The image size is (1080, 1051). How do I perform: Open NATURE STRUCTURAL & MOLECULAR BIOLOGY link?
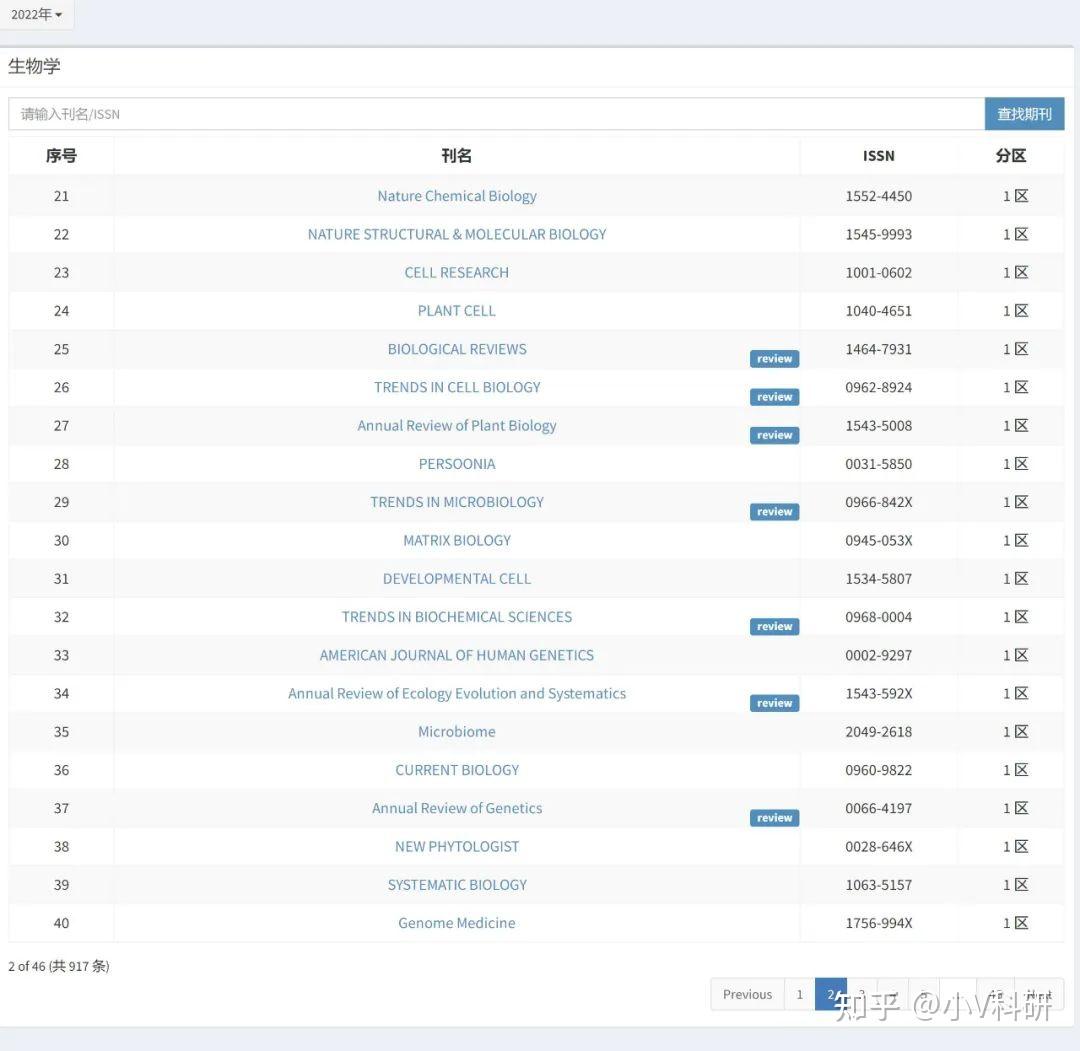[457, 234]
